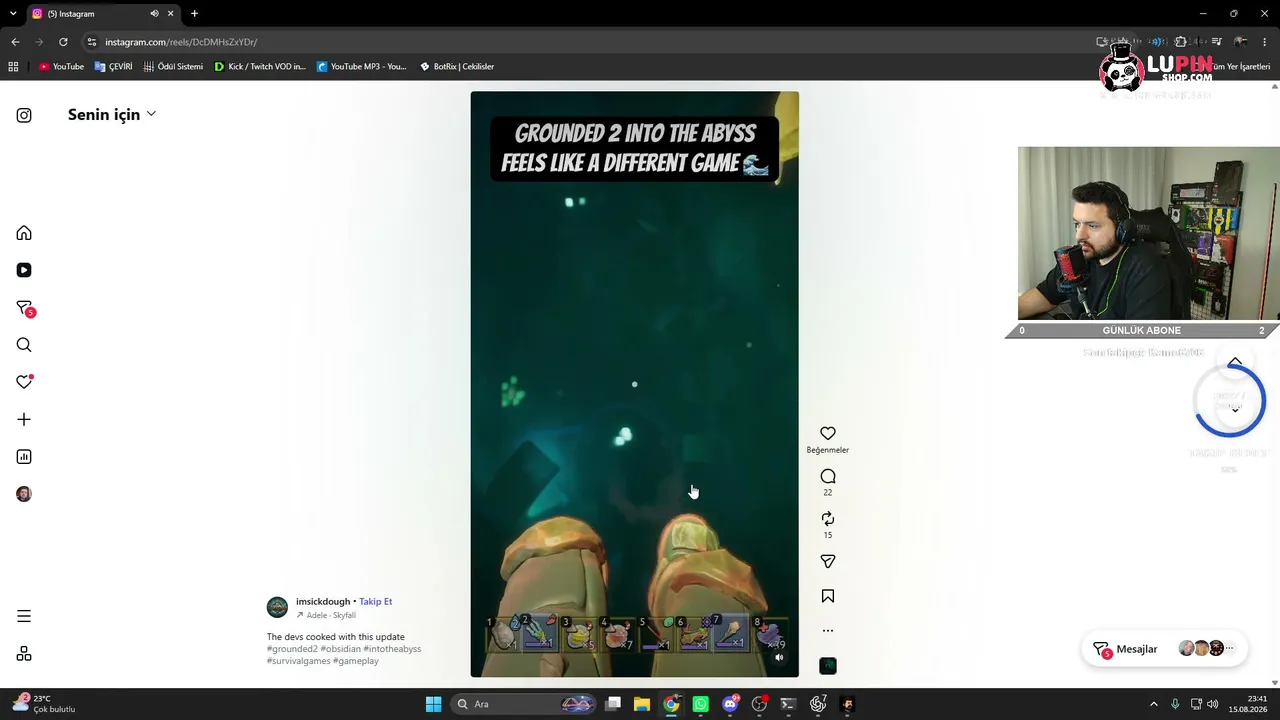Open the Instagram logo home link
The width and height of the screenshot is (1280, 720).
[x=24, y=115]
